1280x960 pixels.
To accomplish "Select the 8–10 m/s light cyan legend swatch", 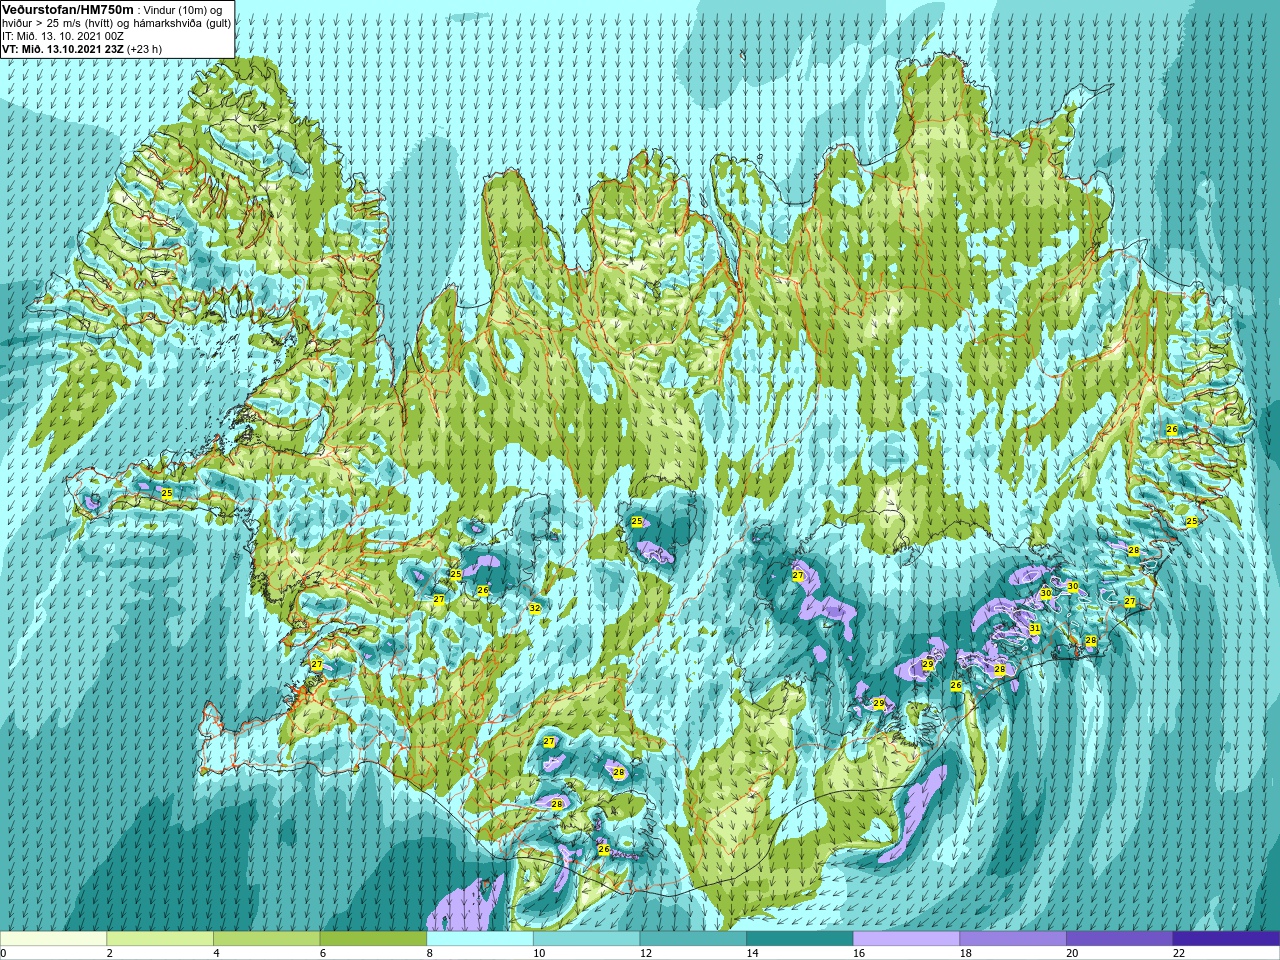I will (x=480, y=939).
